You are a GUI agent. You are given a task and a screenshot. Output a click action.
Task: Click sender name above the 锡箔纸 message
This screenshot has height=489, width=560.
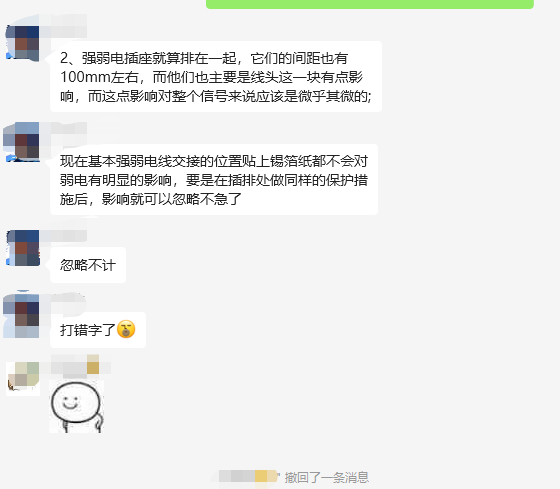click(x=63, y=133)
